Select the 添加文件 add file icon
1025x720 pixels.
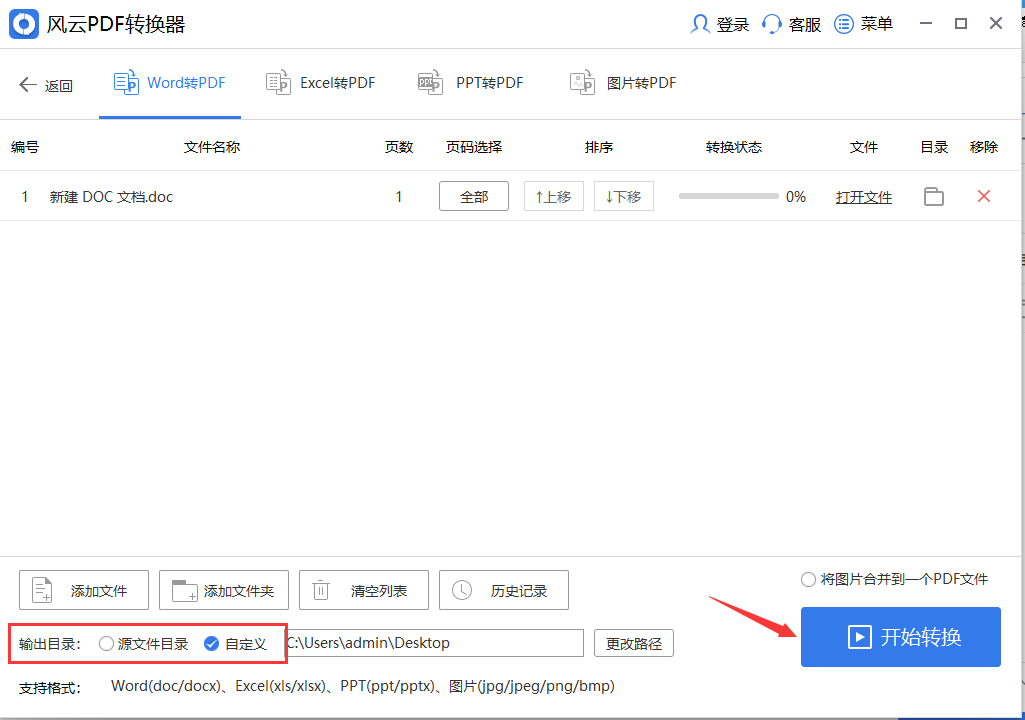(41, 589)
